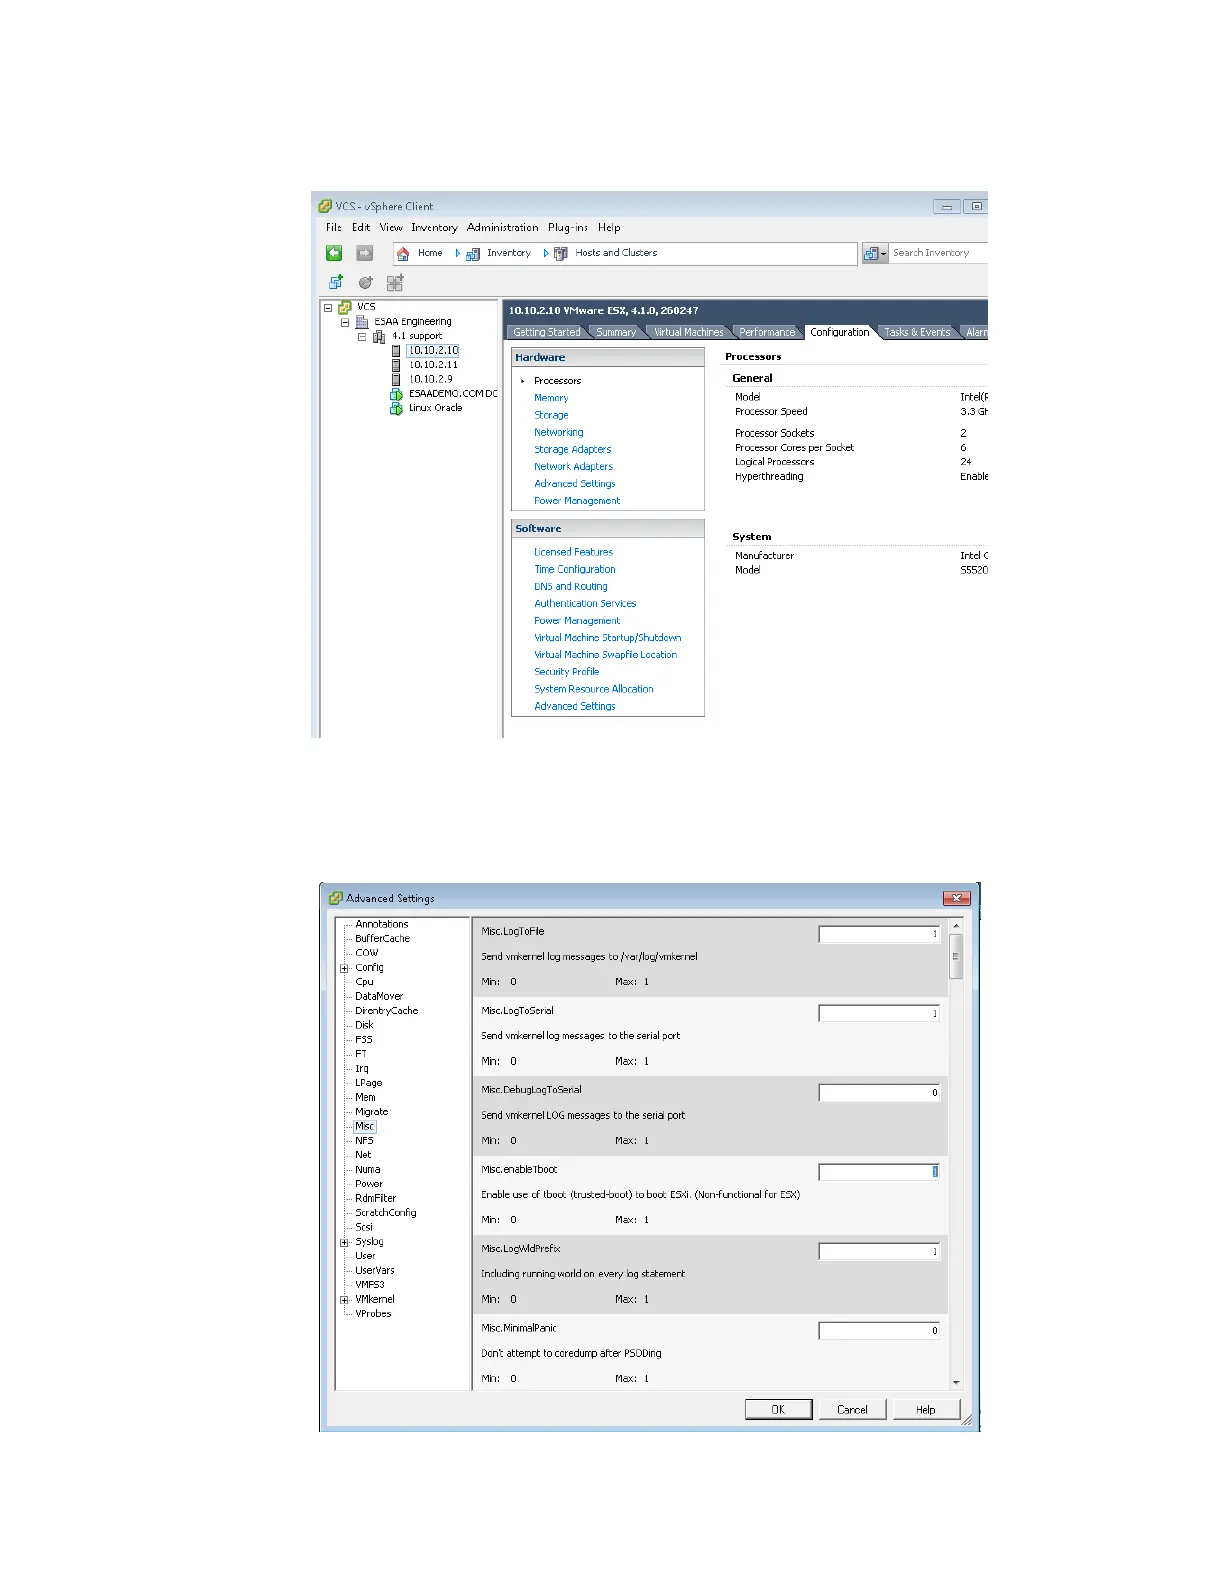The height and width of the screenshot is (1584, 1224).
Task: Click the Misc.LogToFile value field
Action: 879,934
